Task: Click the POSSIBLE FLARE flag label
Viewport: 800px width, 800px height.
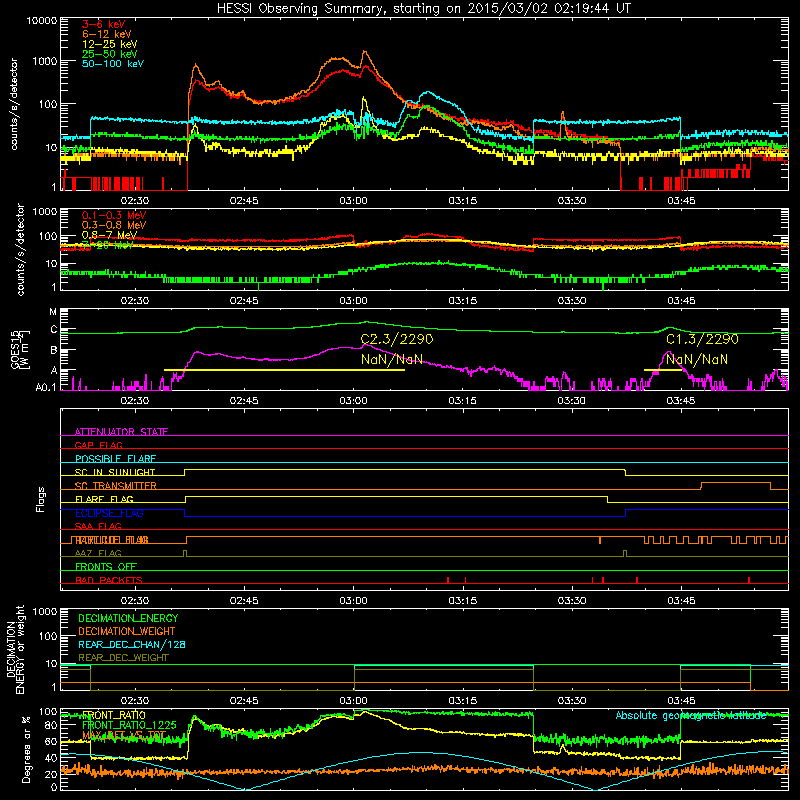Action: click(x=115, y=459)
